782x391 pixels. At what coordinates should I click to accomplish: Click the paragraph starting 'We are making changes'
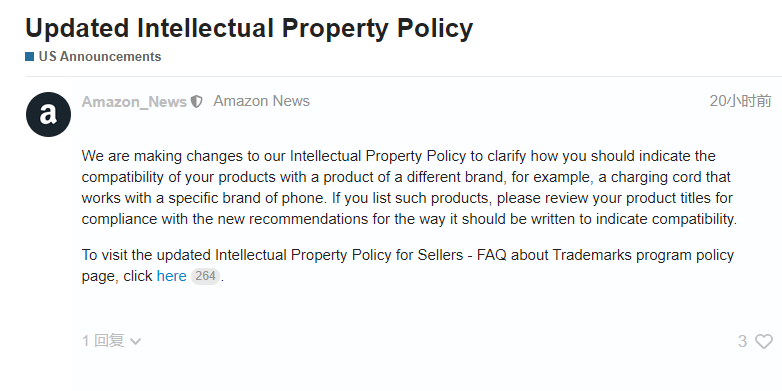click(409, 188)
